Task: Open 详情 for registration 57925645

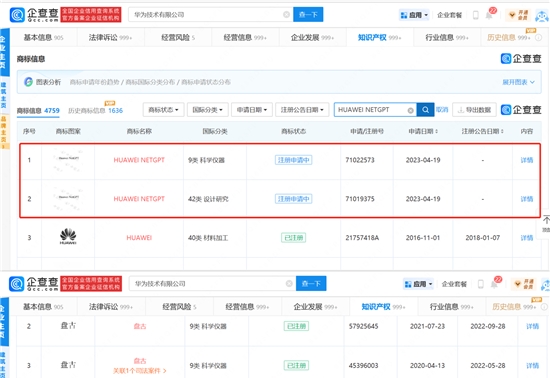Action: click(x=532, y=326)
